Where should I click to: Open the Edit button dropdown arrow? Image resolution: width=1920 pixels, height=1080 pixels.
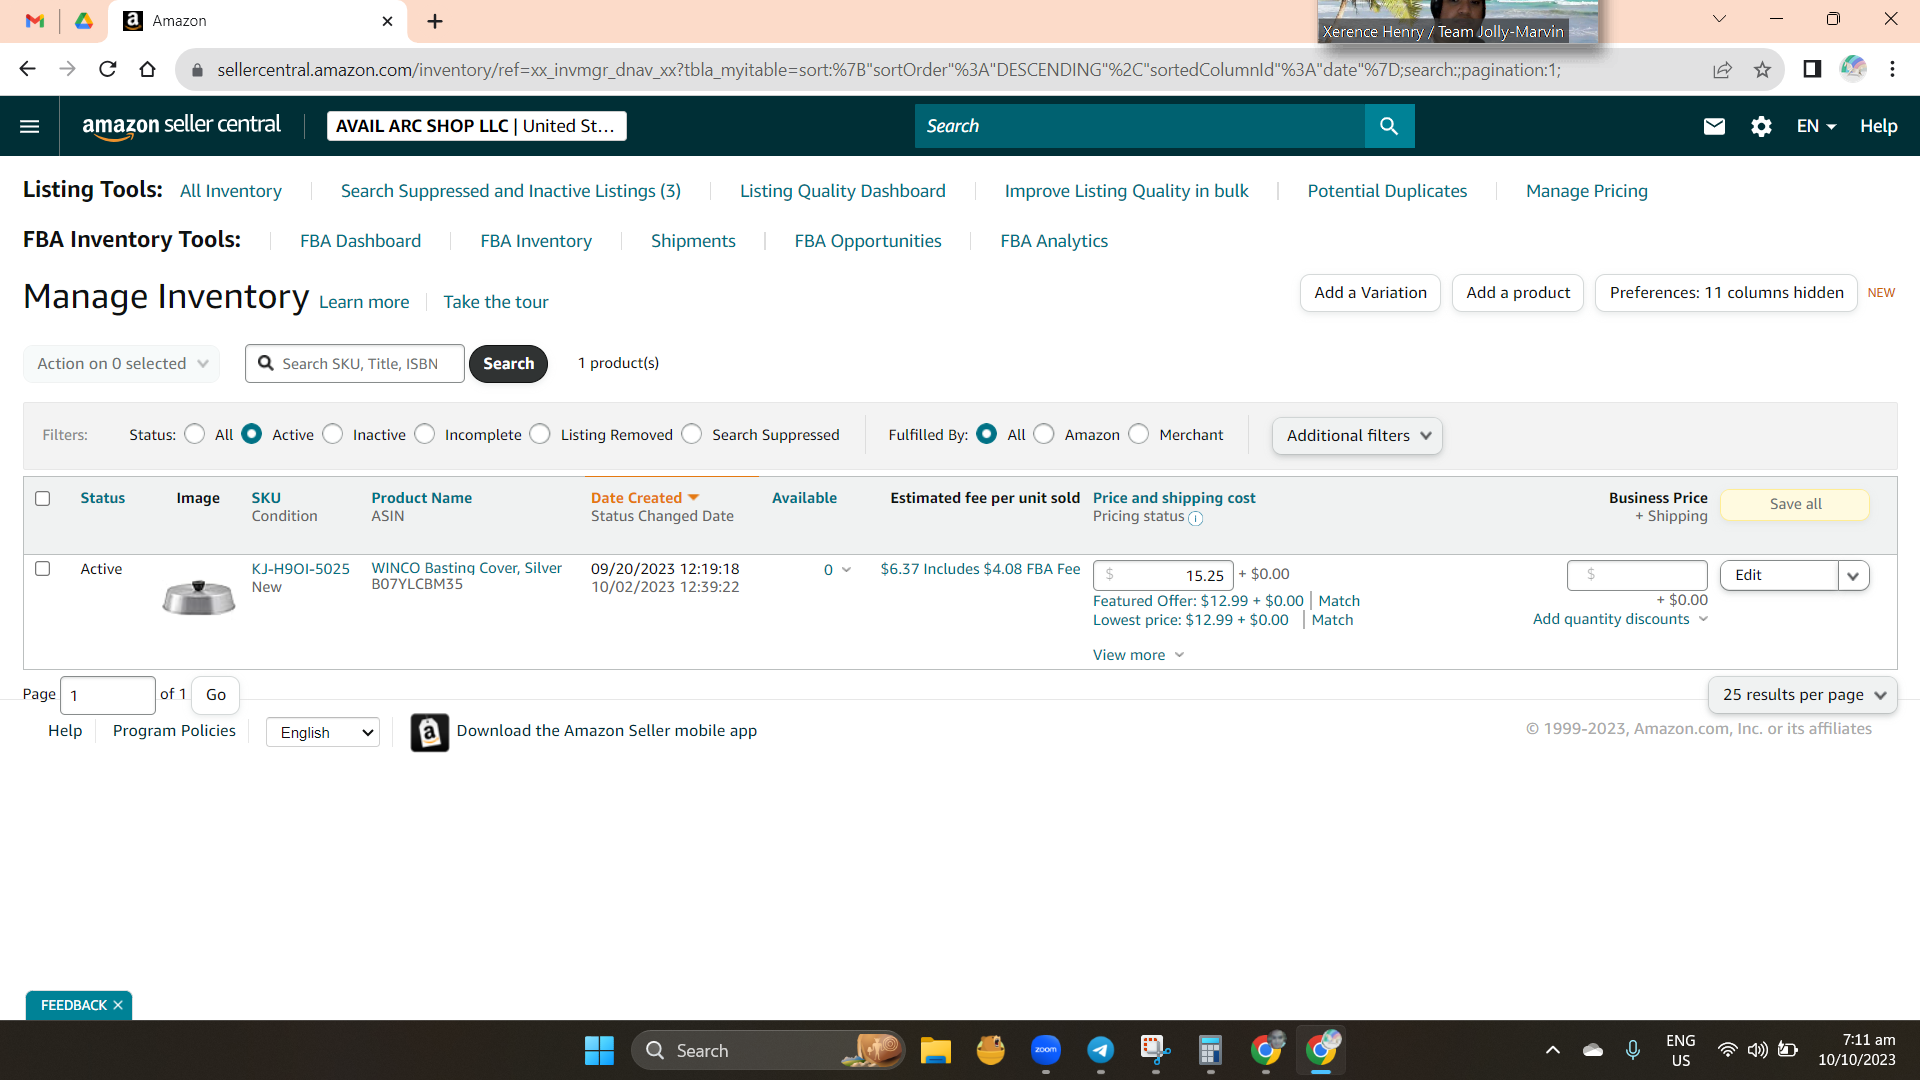[1853, 575]
